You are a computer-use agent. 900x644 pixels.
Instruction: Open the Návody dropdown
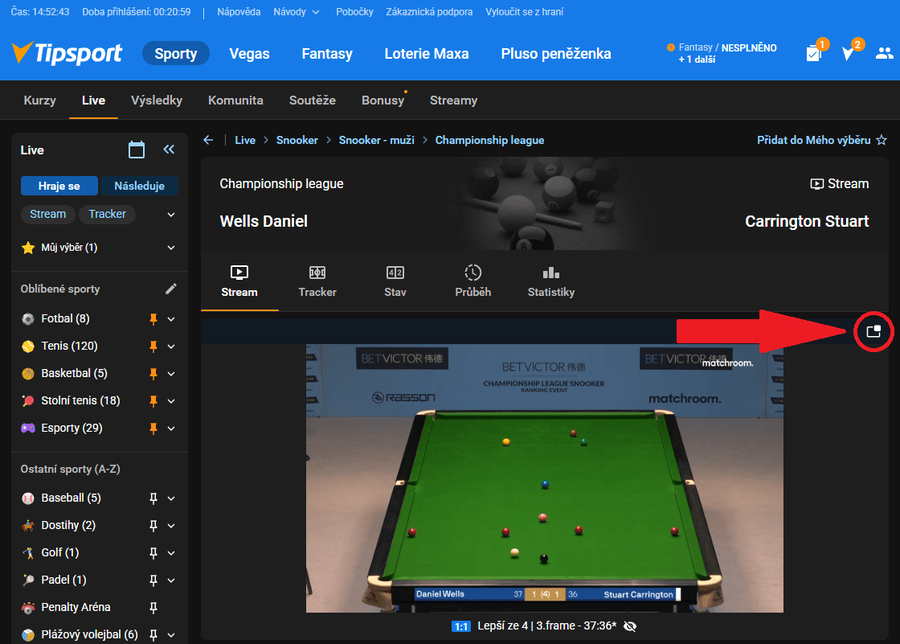(x=296, y=11)
